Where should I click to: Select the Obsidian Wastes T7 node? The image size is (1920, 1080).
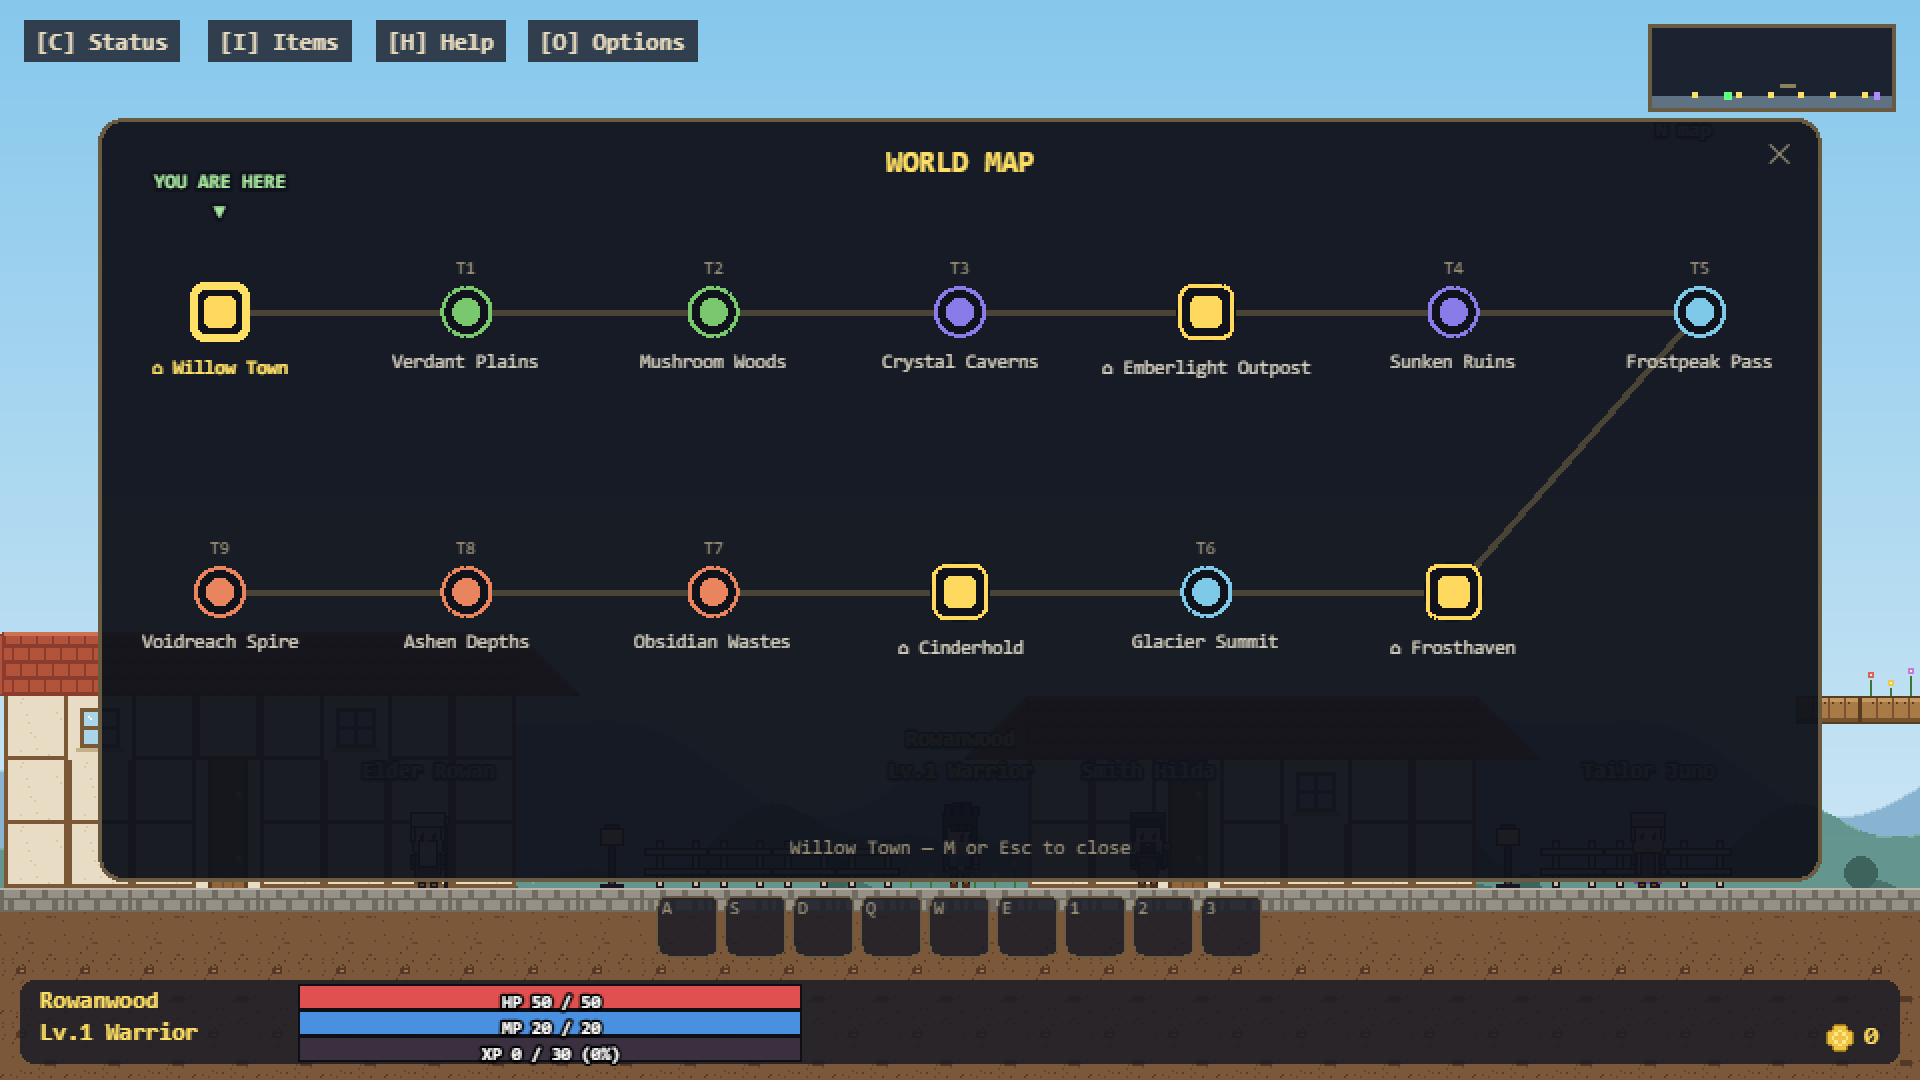tap(713, 592)
